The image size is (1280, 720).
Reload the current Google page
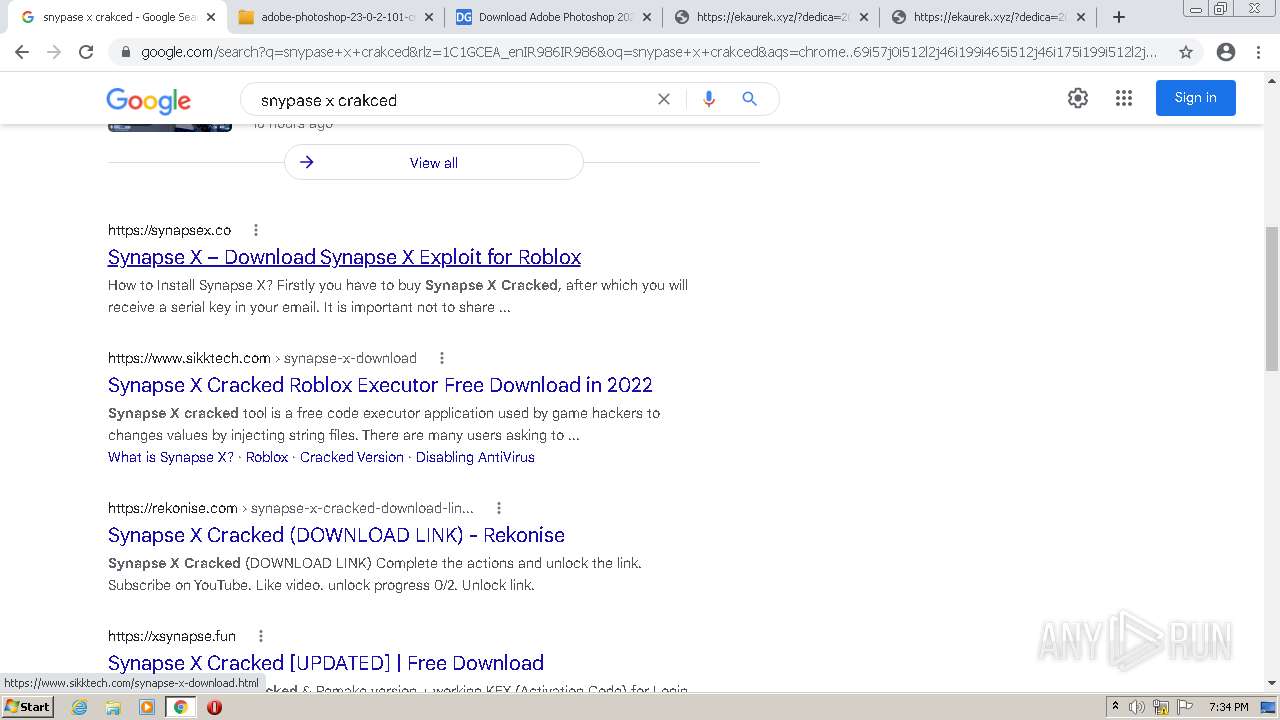tap(86, 52)
